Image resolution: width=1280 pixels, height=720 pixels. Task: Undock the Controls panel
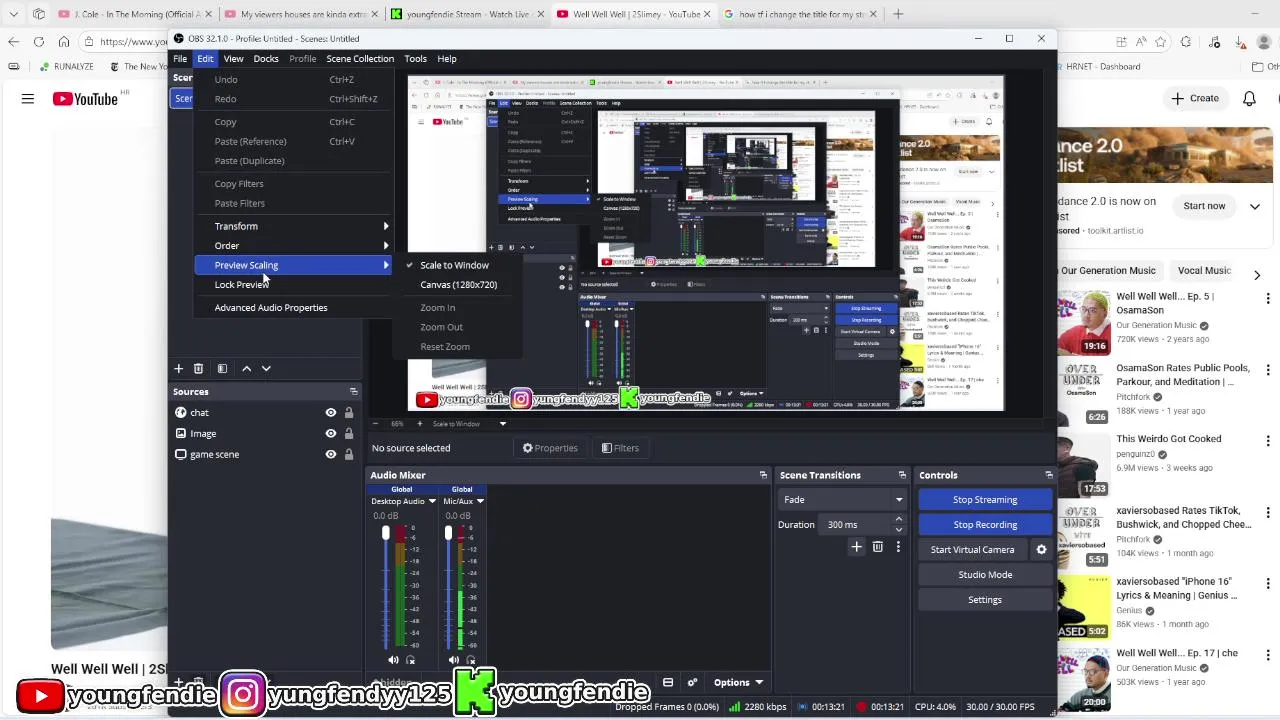(1048, 475)
